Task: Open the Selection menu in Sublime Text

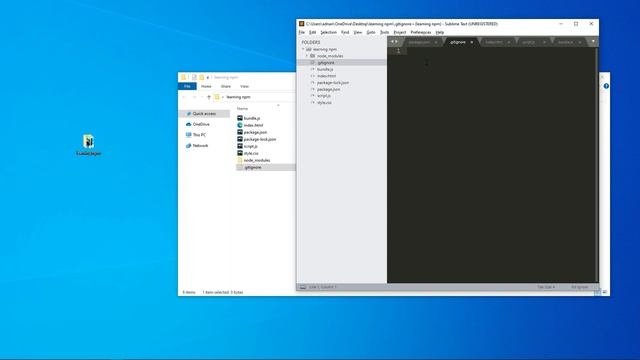Action: click(328, 32)
